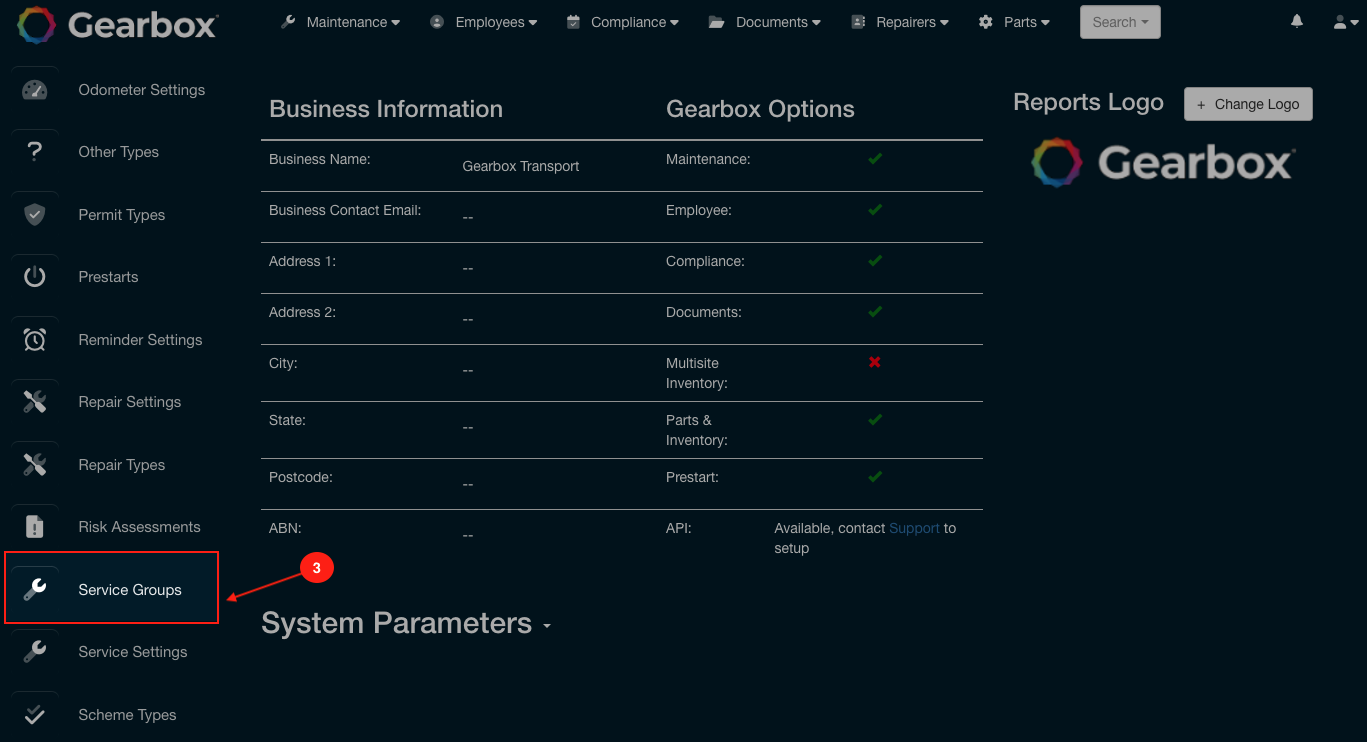Open the Employees dropdown menu
This screenshot has width=1367, height=742.
(484, 22)
